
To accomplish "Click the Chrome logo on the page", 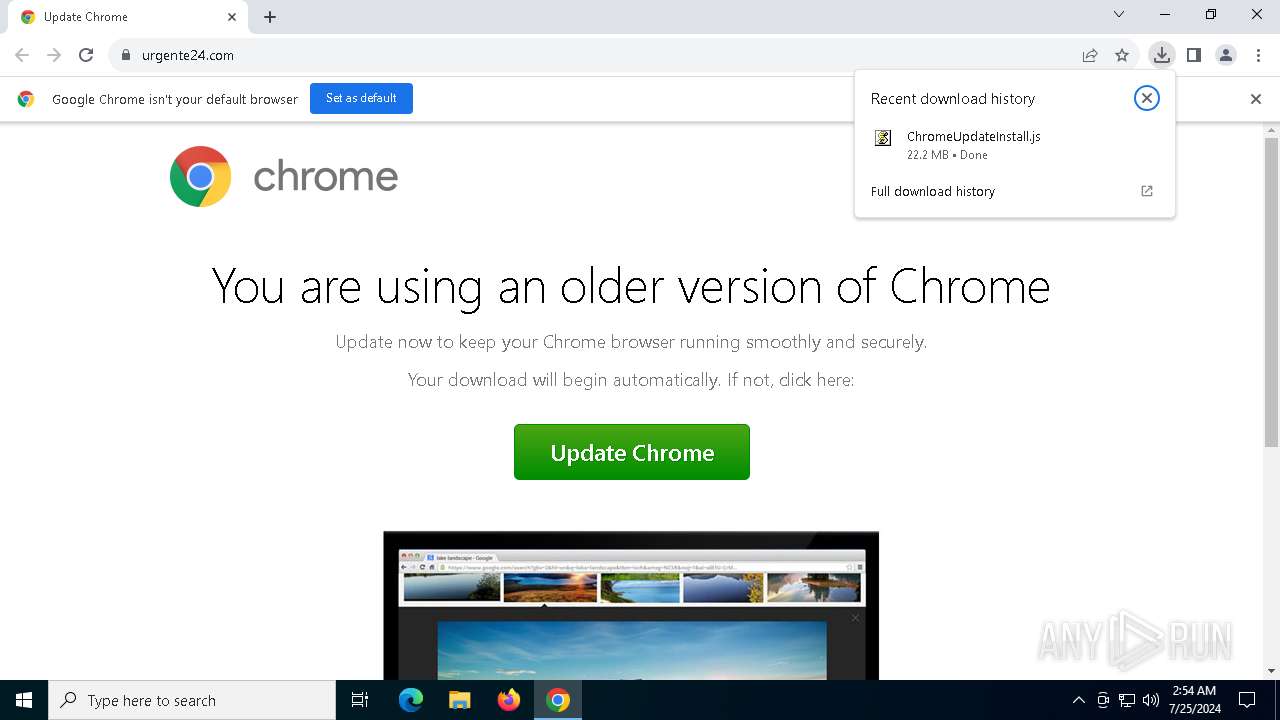I will tap(284, 176).
